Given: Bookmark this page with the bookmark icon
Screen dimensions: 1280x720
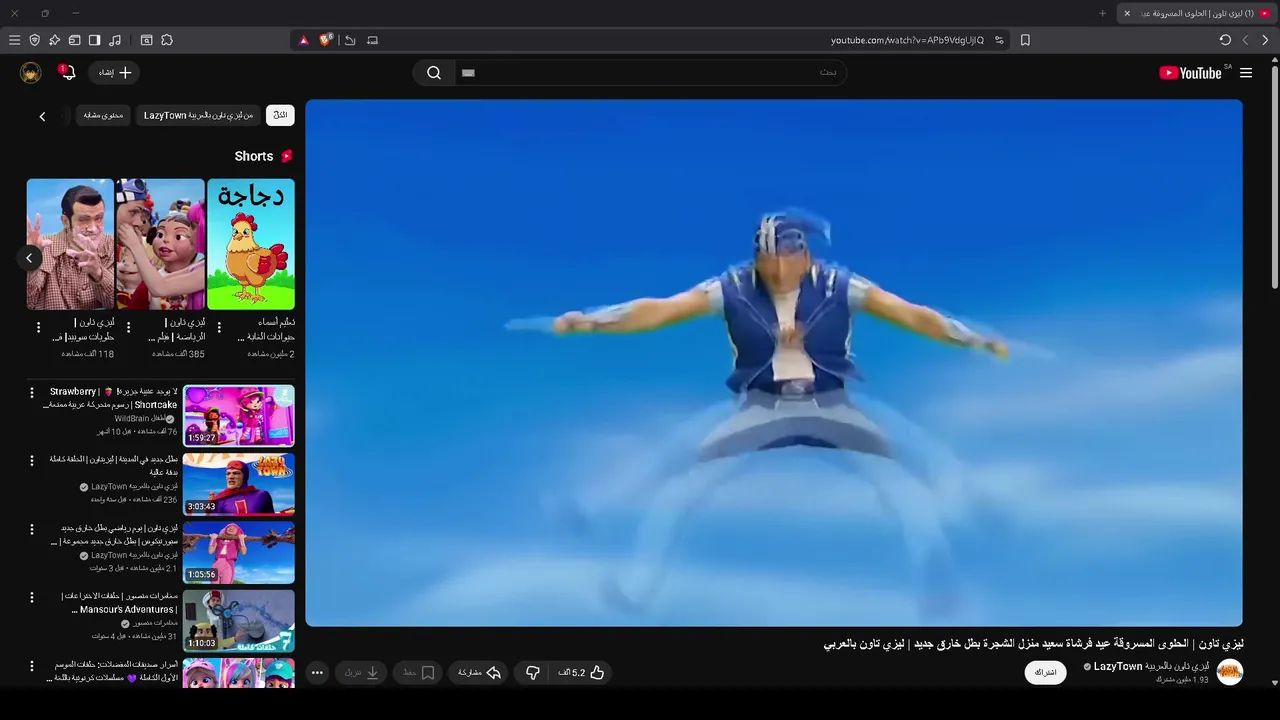Looking at the screenshot, I should point(1025,40).
